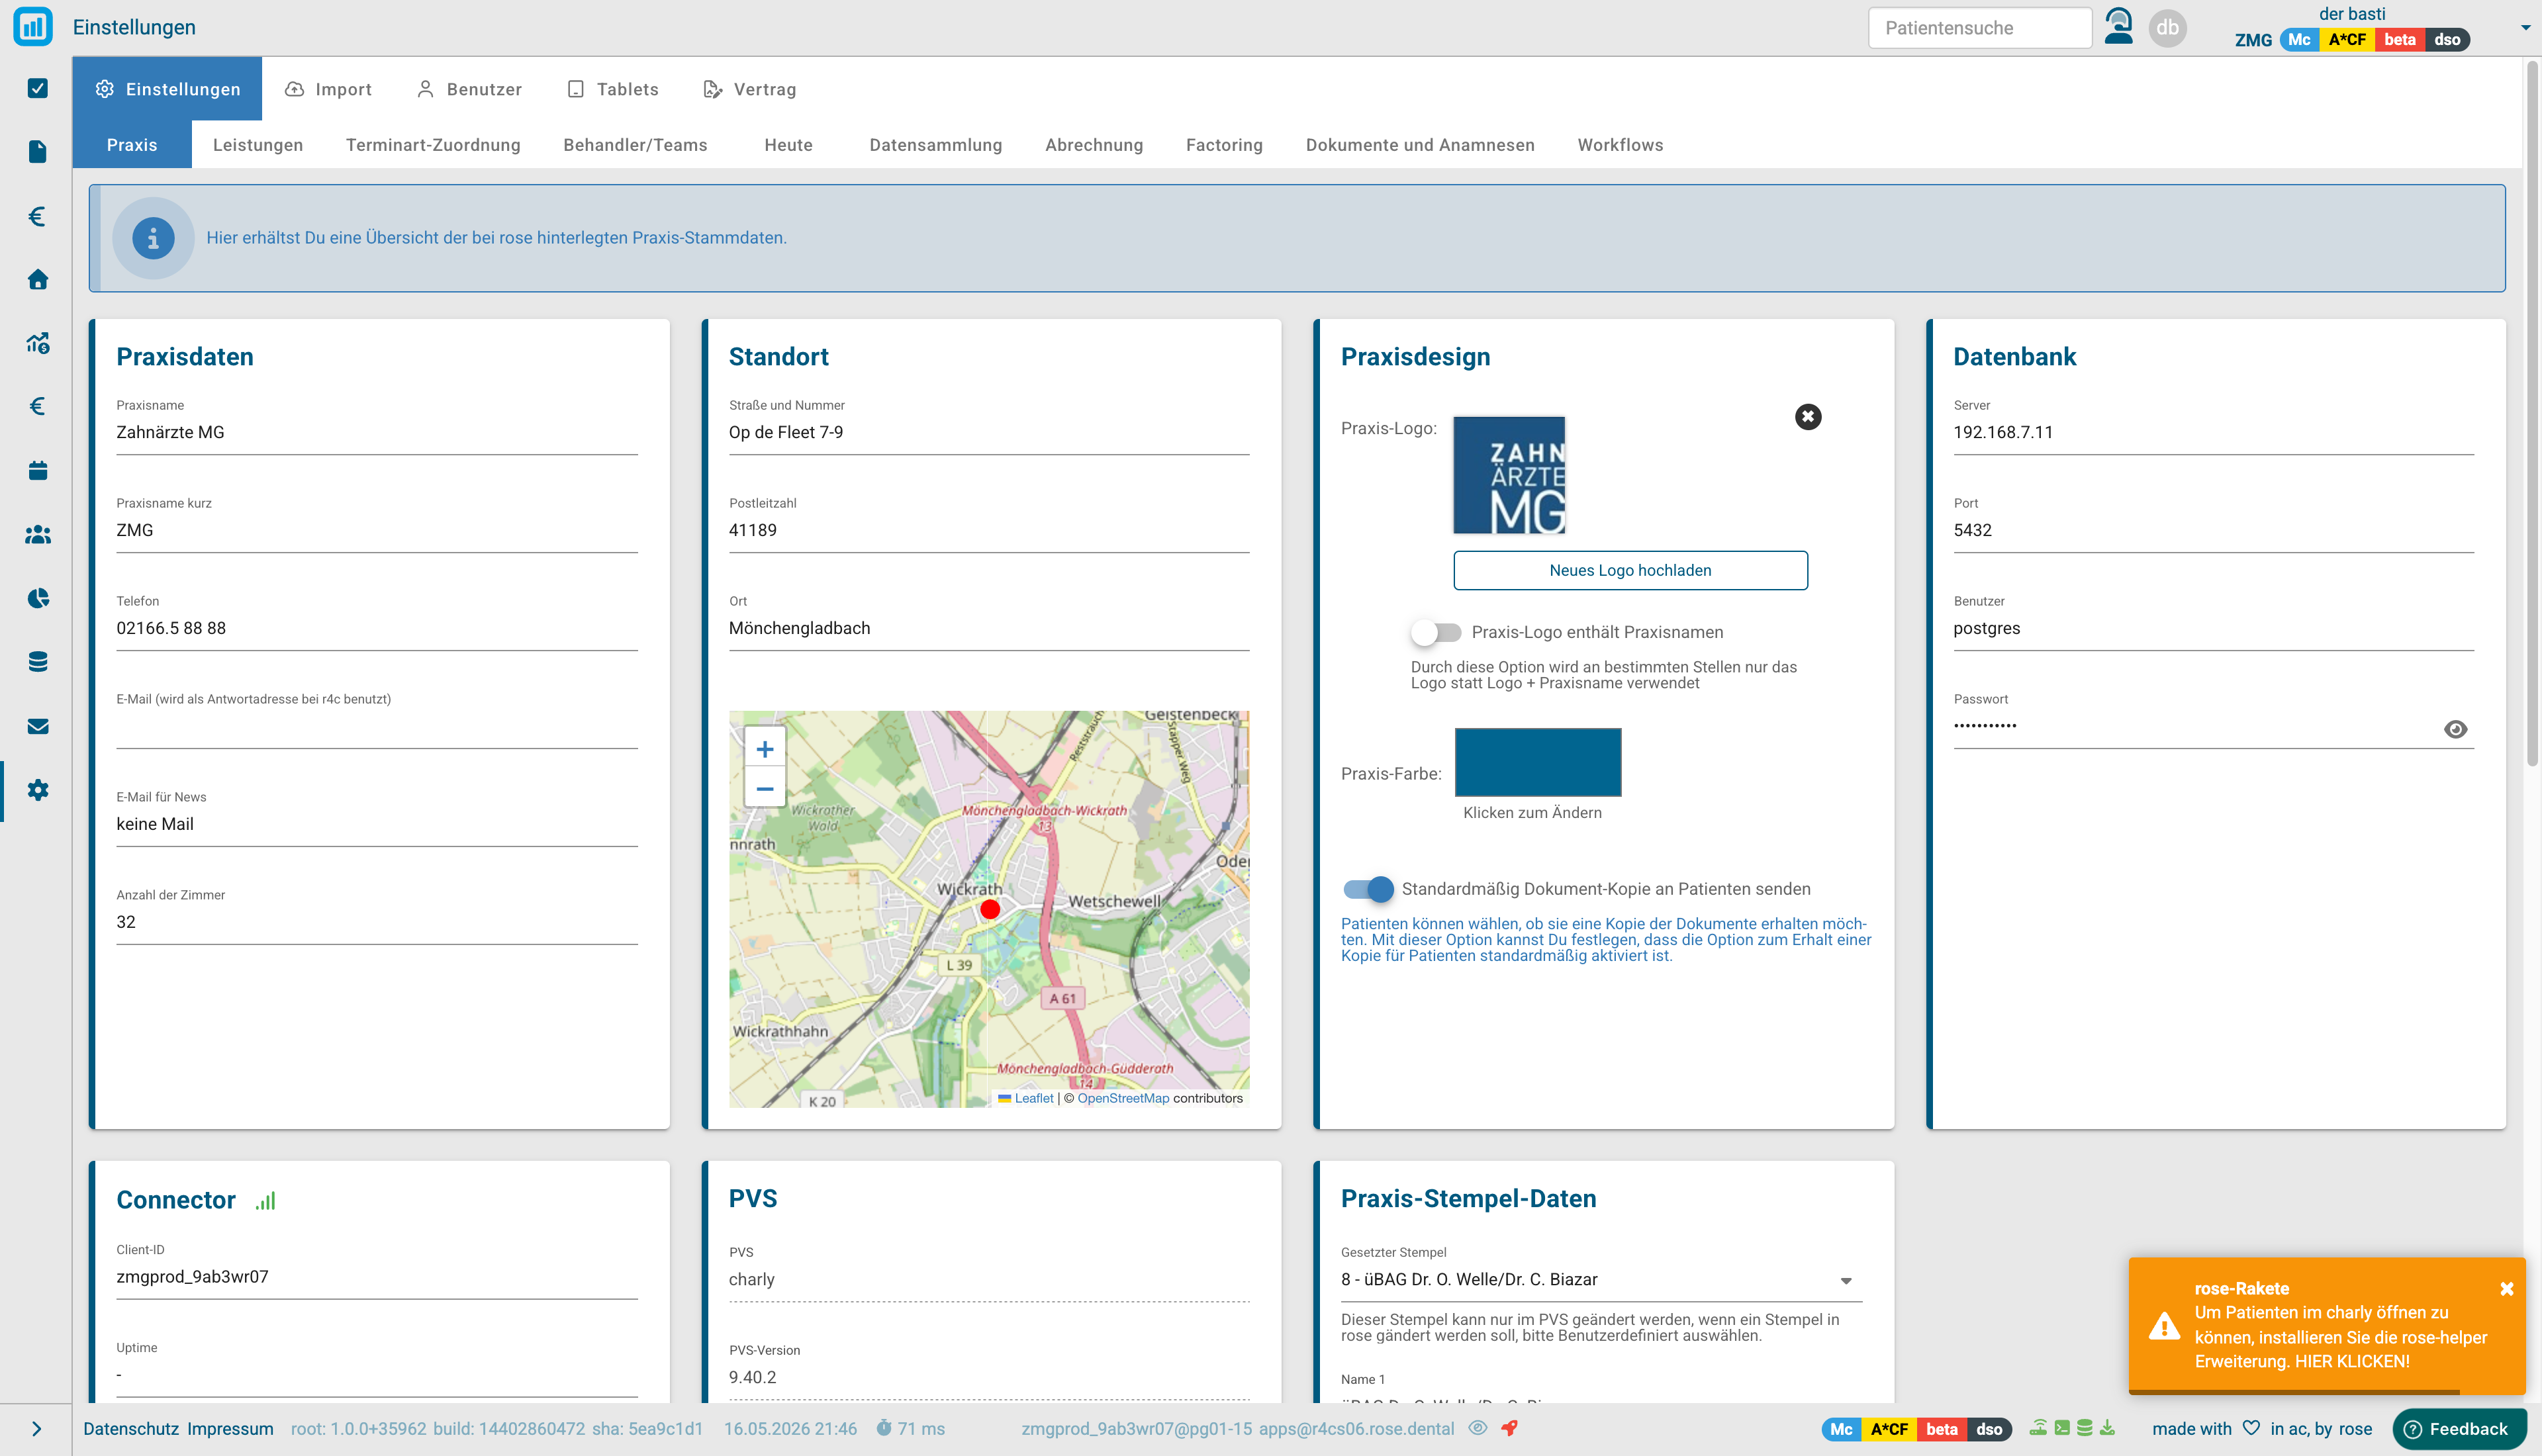Click the Praxisname field 'Zahnärzte MG'
Image resolution: width=2542 pixels, height=1456 pixels.
[x=377, y=432]
